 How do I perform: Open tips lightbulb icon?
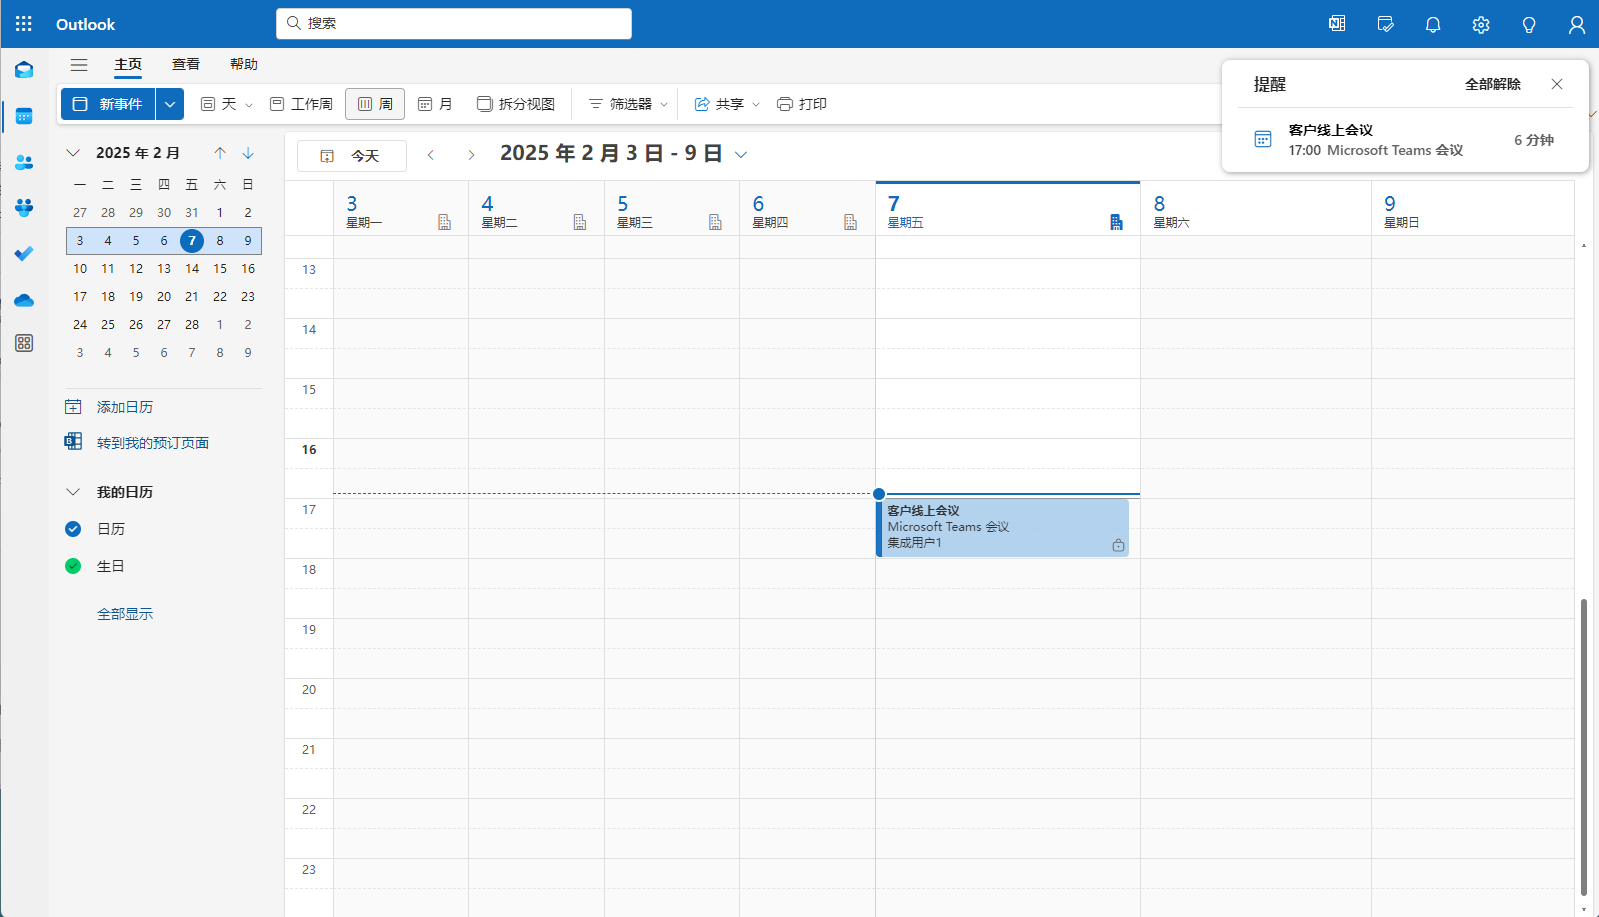[x=1529, y=24]
